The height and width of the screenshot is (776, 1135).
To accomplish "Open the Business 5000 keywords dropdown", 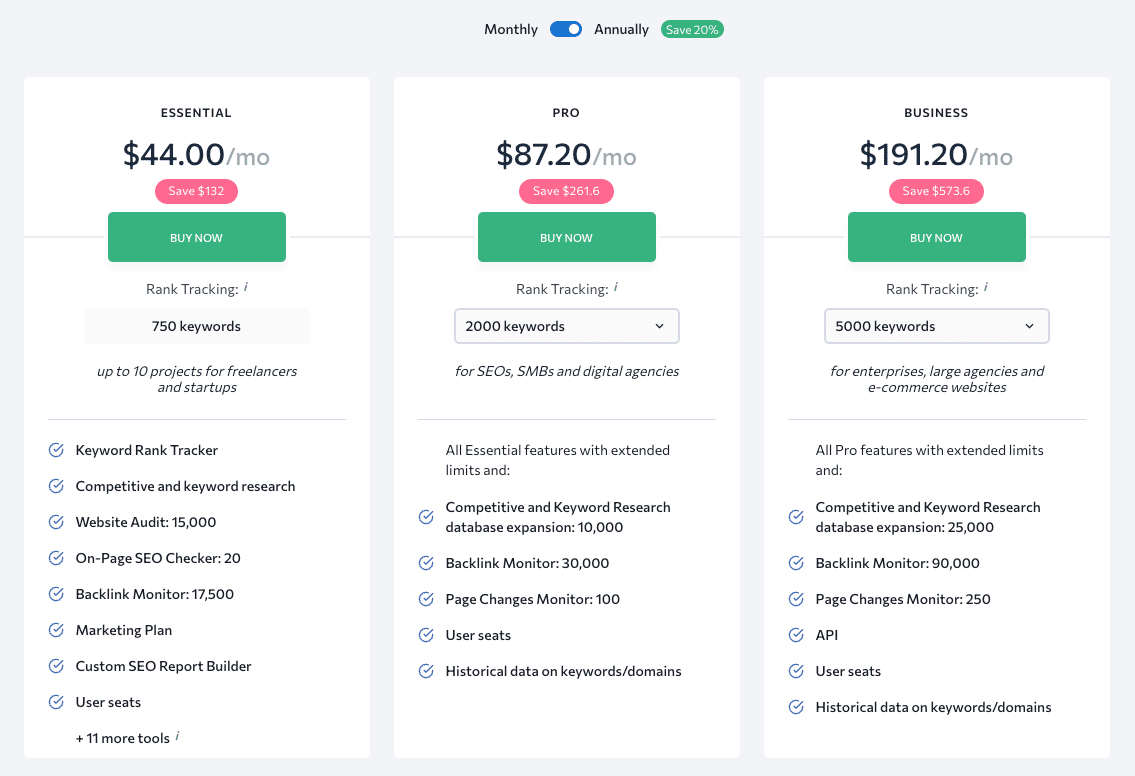I will 937,326.
